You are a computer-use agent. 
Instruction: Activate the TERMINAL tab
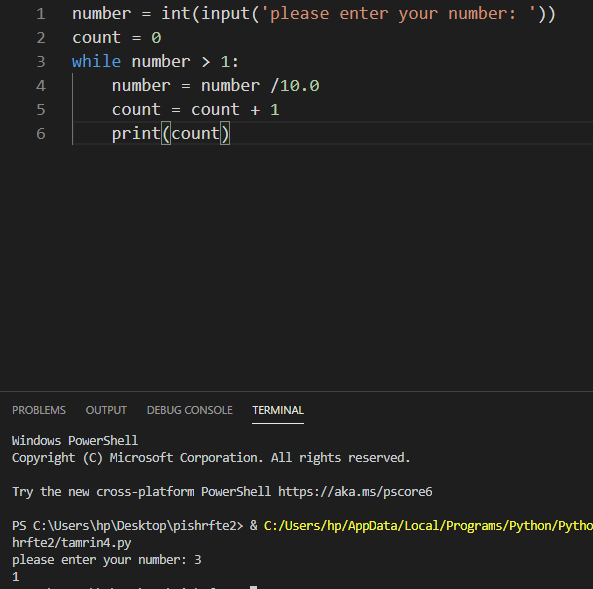pyautogui.click(x=278, y=410)
